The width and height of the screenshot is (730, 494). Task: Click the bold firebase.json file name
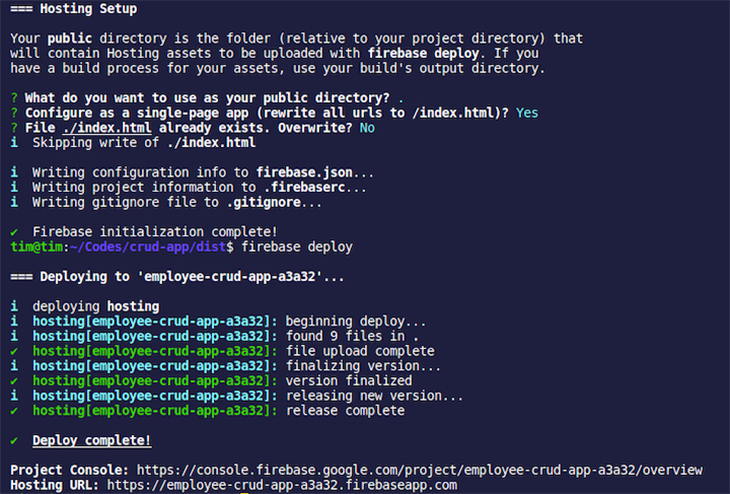(x=304, y=172)
